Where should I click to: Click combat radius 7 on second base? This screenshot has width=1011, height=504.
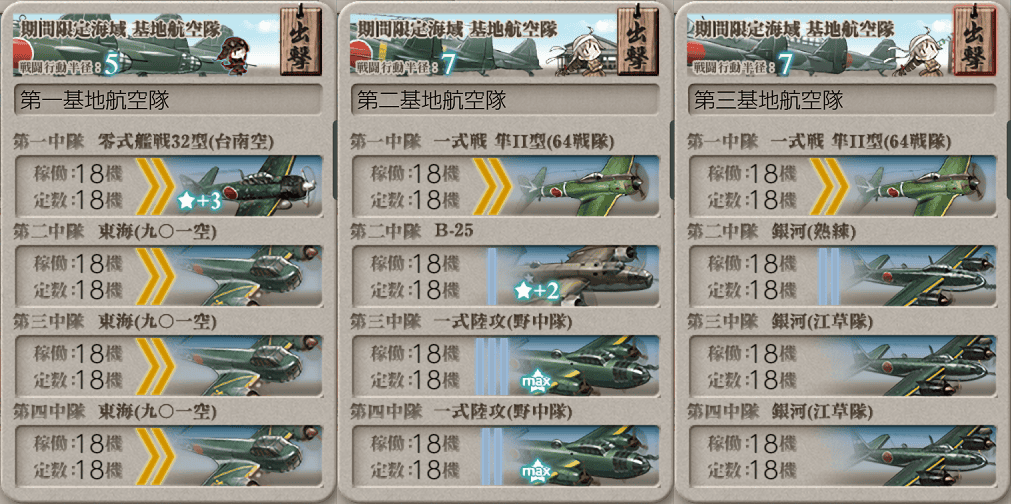click(448, 65)
